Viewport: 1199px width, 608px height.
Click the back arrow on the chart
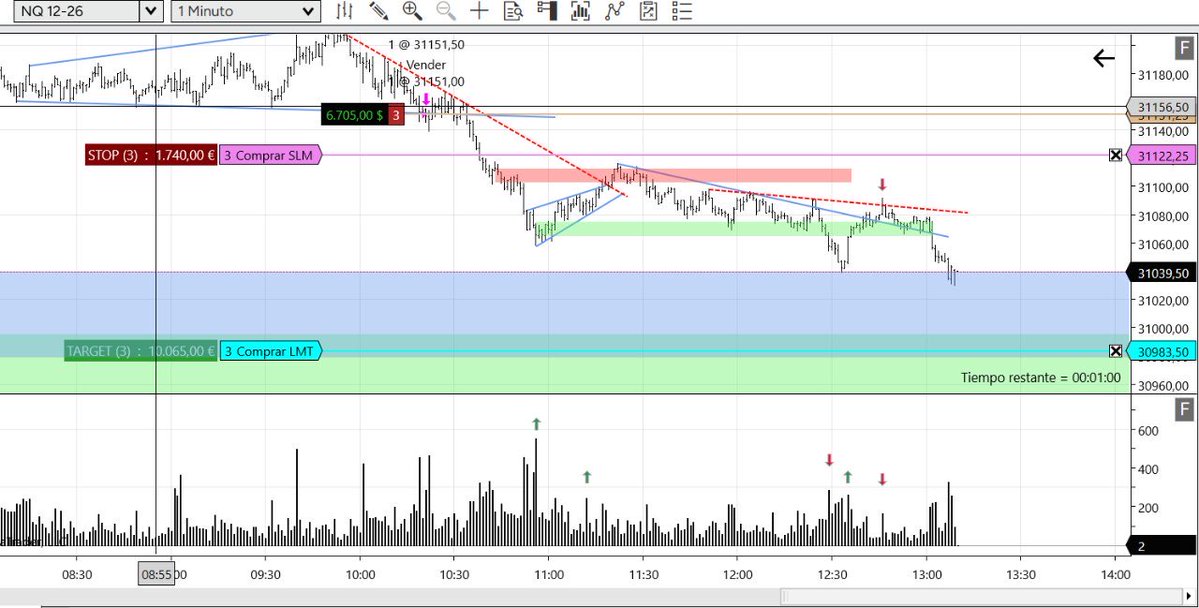pyautogui.click(x=1103, y=58)
